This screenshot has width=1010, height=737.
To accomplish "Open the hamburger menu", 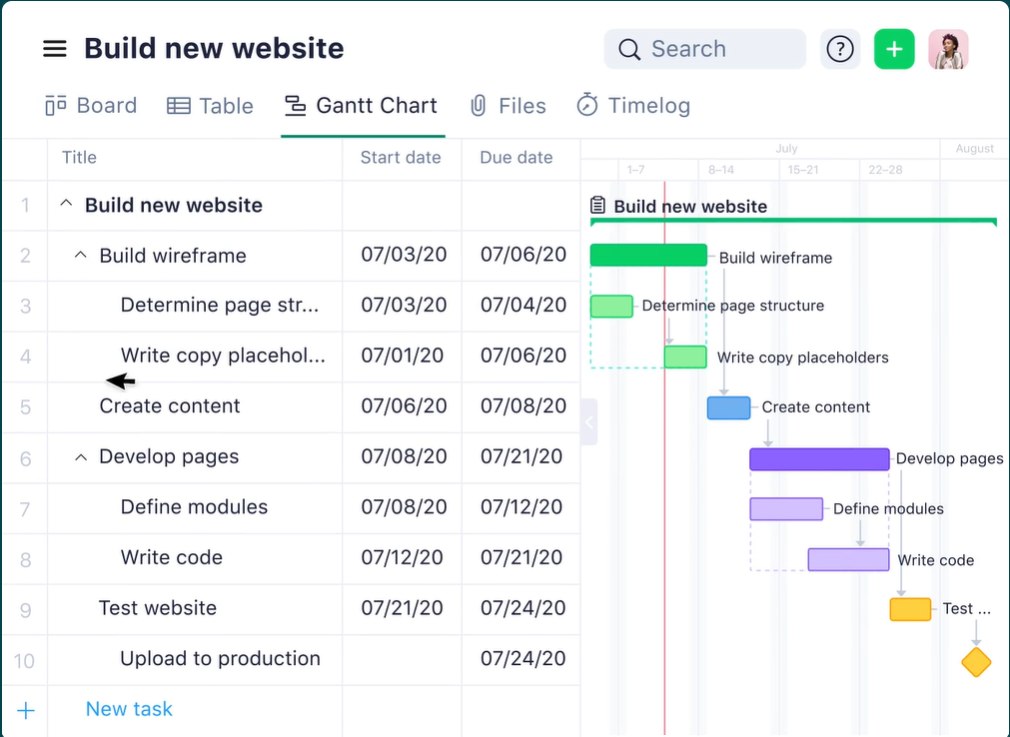I will click(x=54, y=49).
